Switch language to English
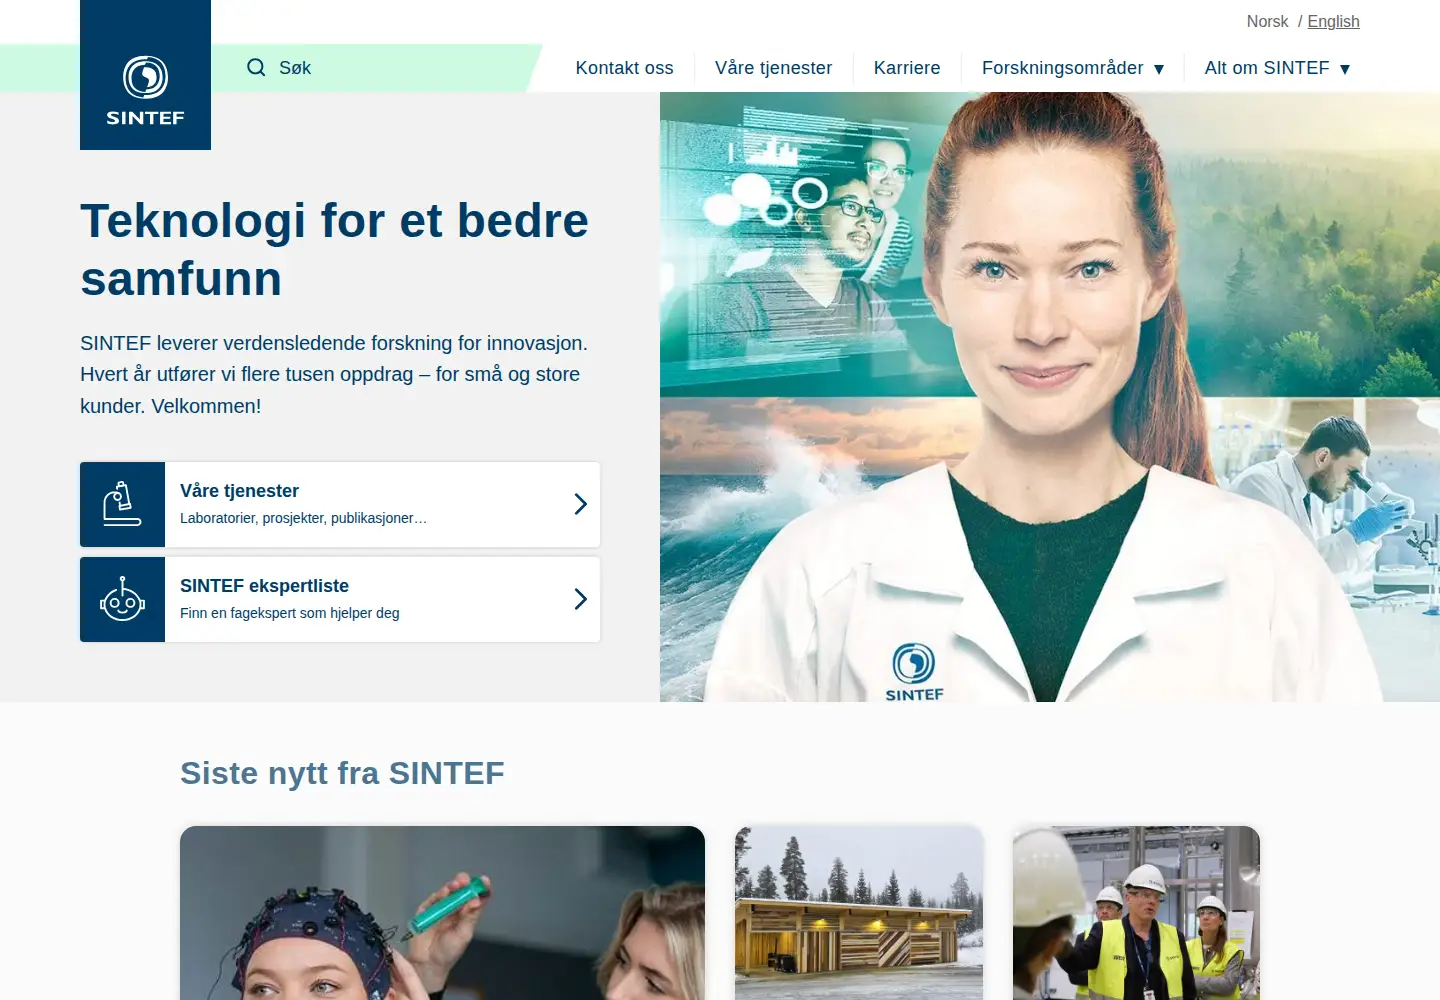 [1333, 21]
